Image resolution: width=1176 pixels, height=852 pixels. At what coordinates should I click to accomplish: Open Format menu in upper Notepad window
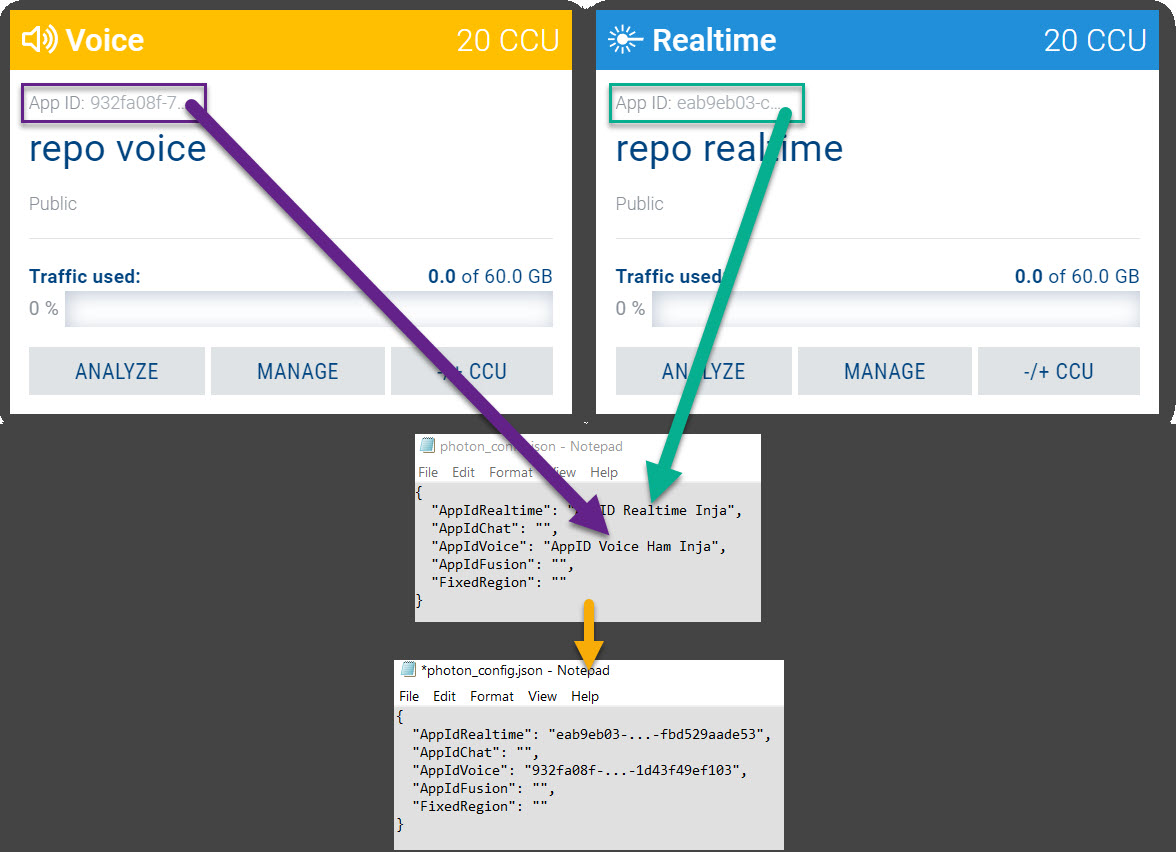click(511, 472)
